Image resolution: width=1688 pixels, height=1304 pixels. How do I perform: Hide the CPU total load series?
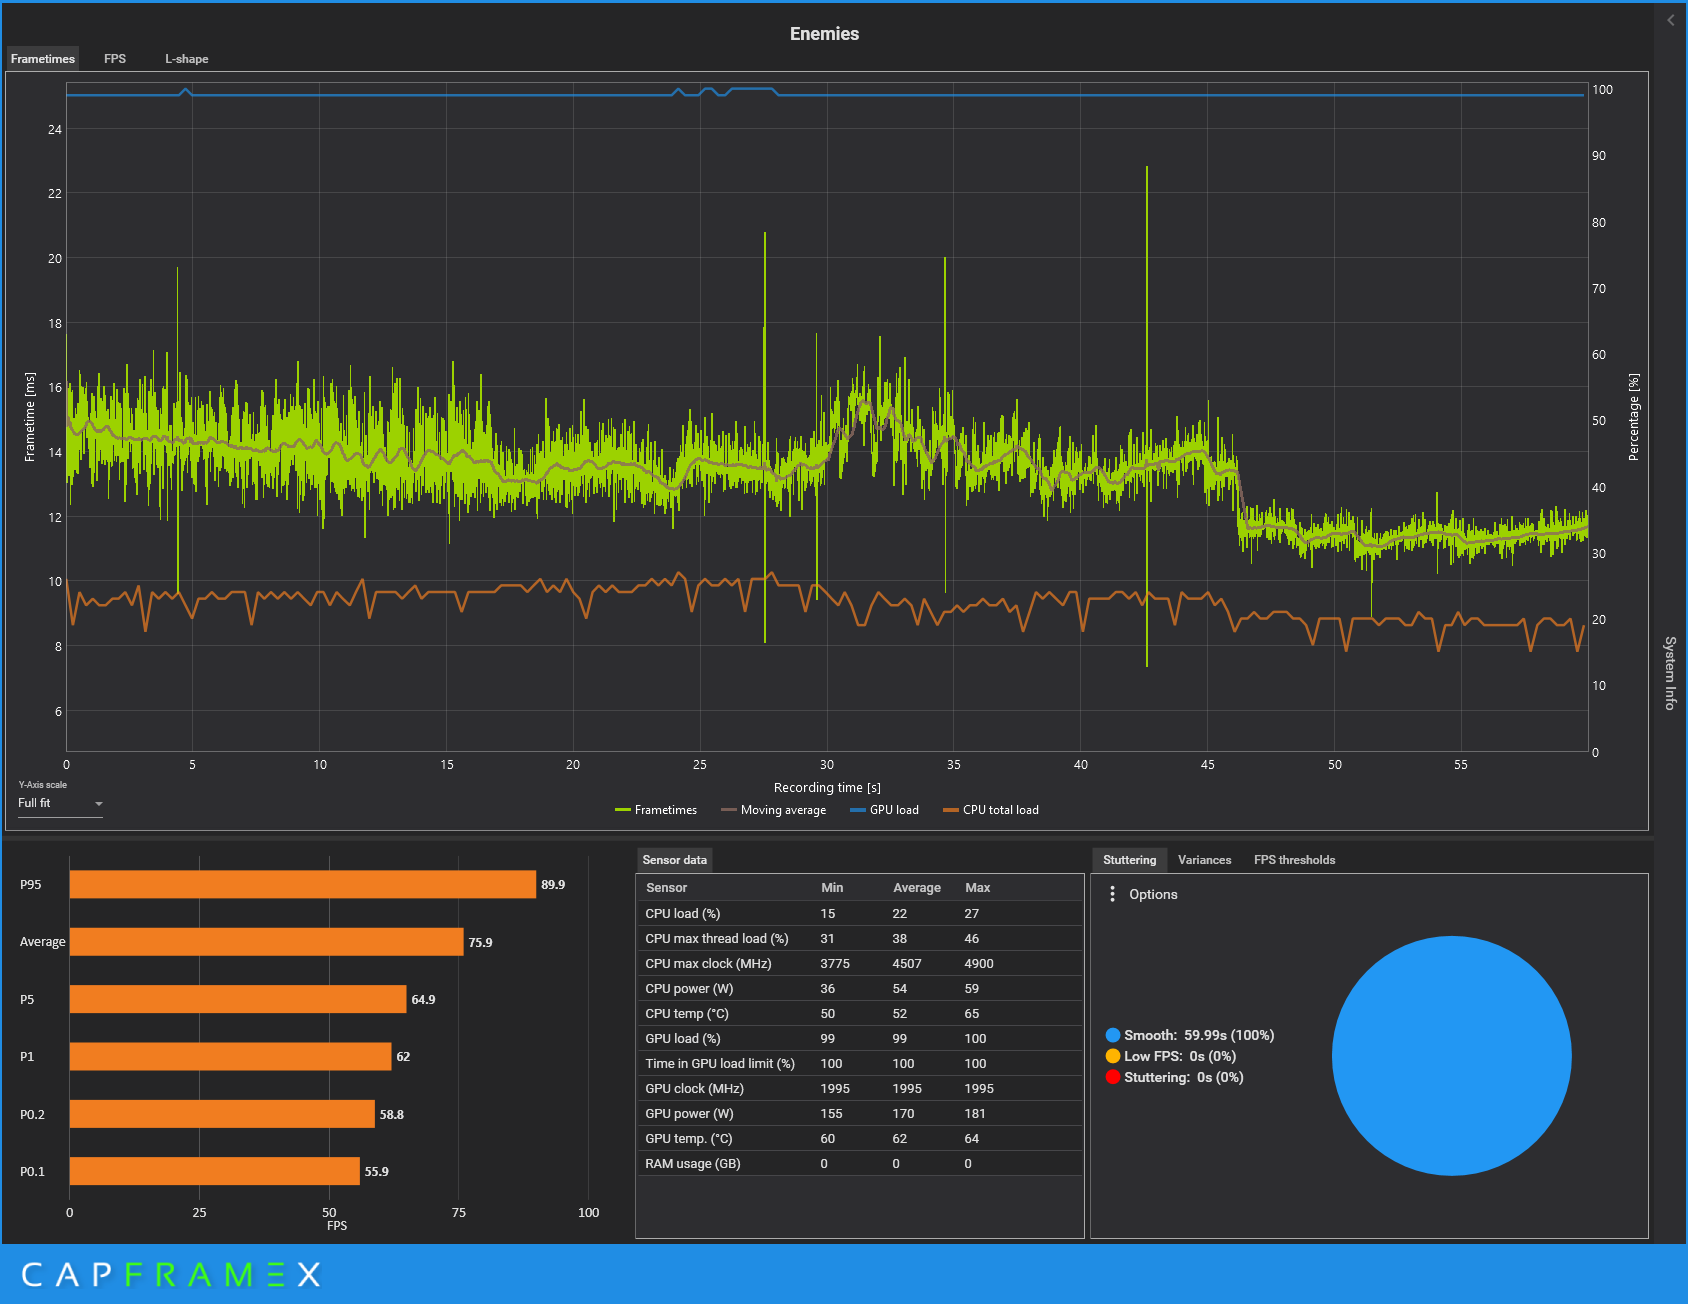click(991, 810)
